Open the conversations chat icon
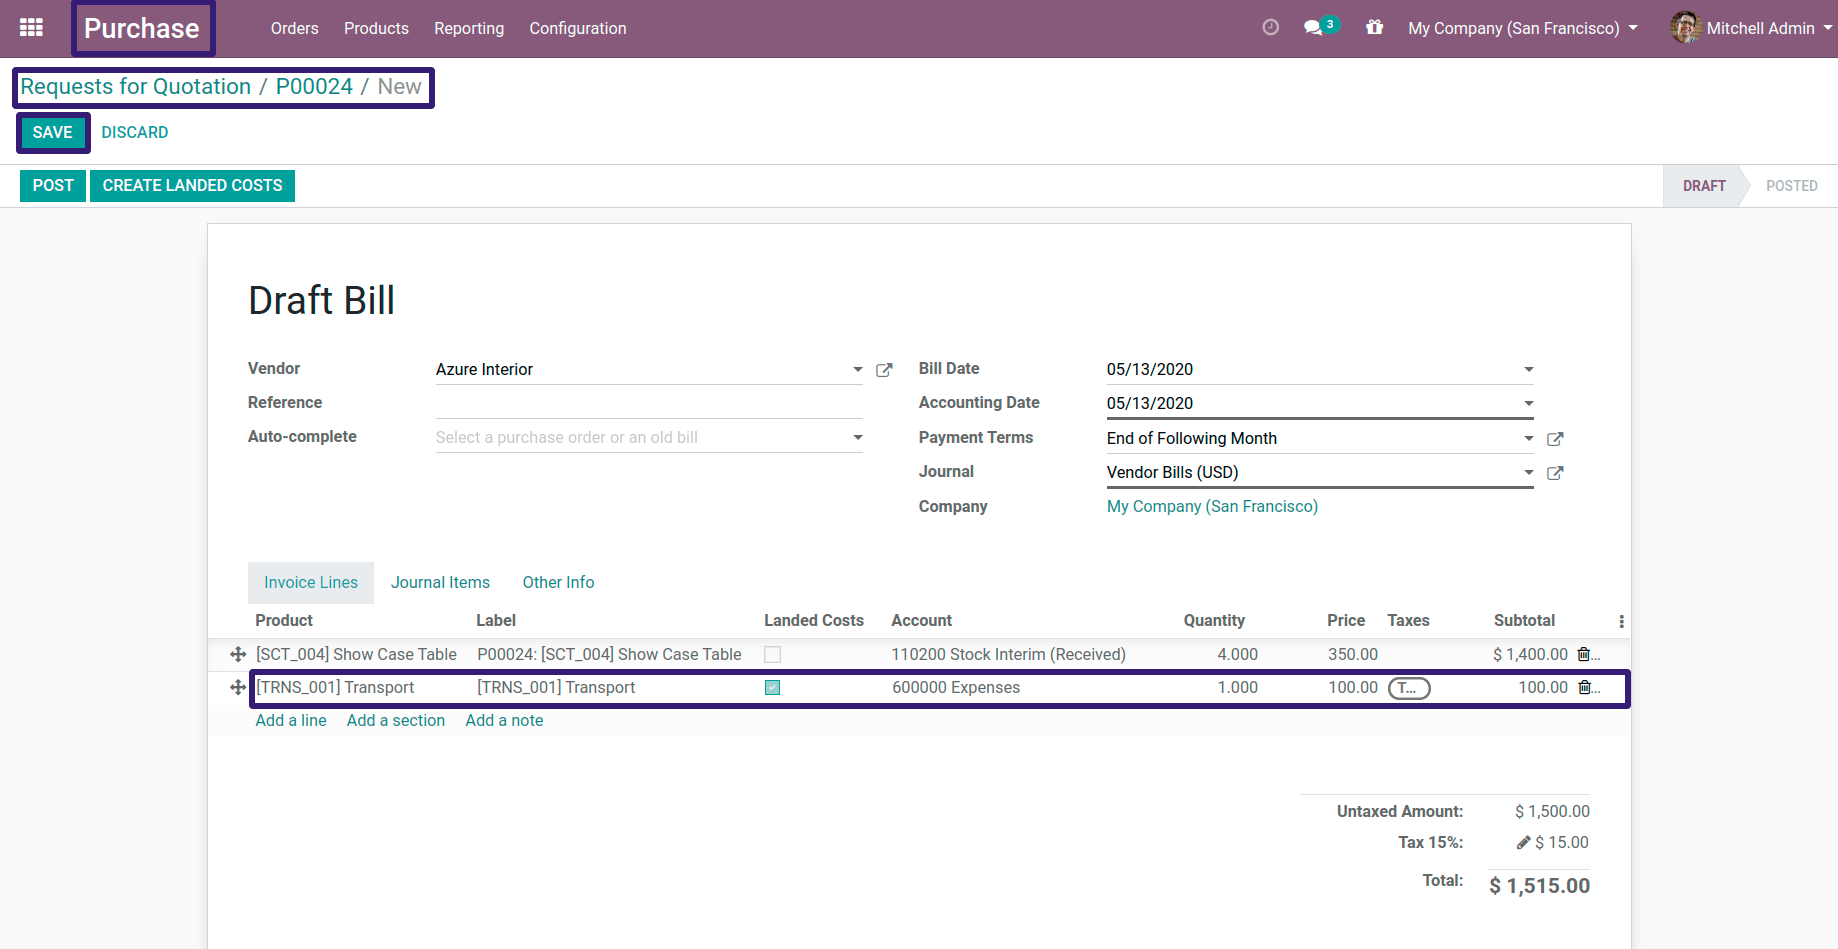The height and width of the screenshot is (949, 1838). (x=1314, y=28)
